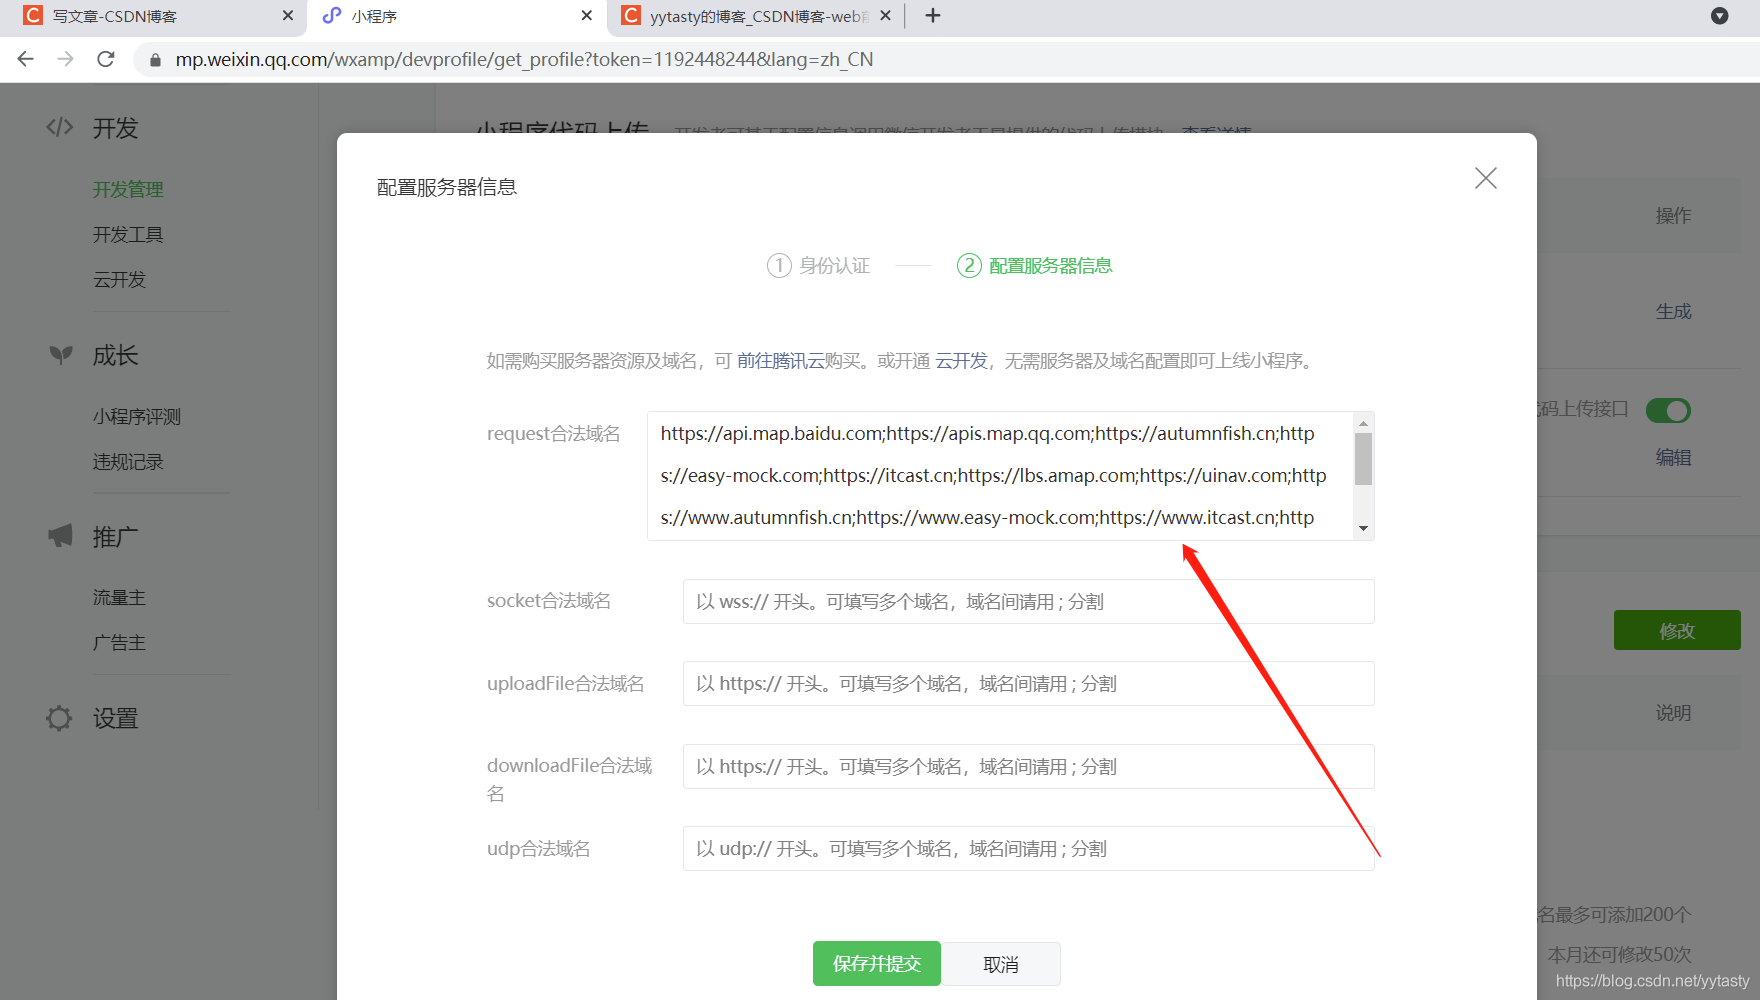Click the green 修改 button in the background page
The height and width of the screenshot is (1000, 1760).
click(1677, 630)
